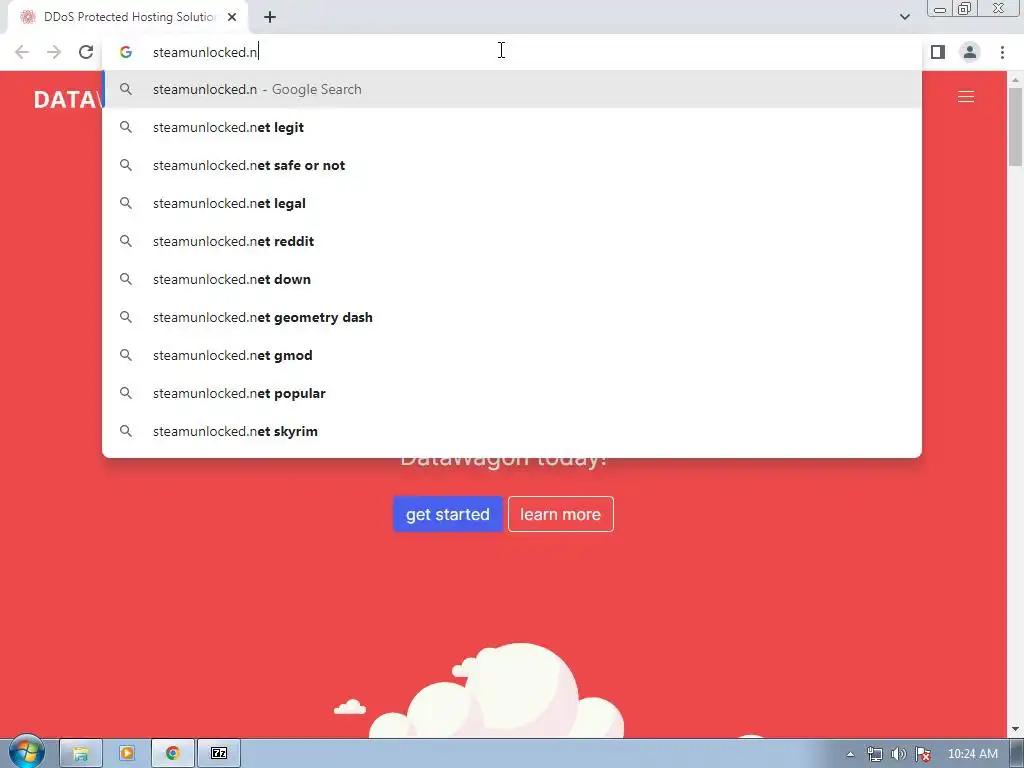The height and width of the screenshot is (768, 1024).
Task: Click the browser back arrow
Action: (x=22, y=52)
